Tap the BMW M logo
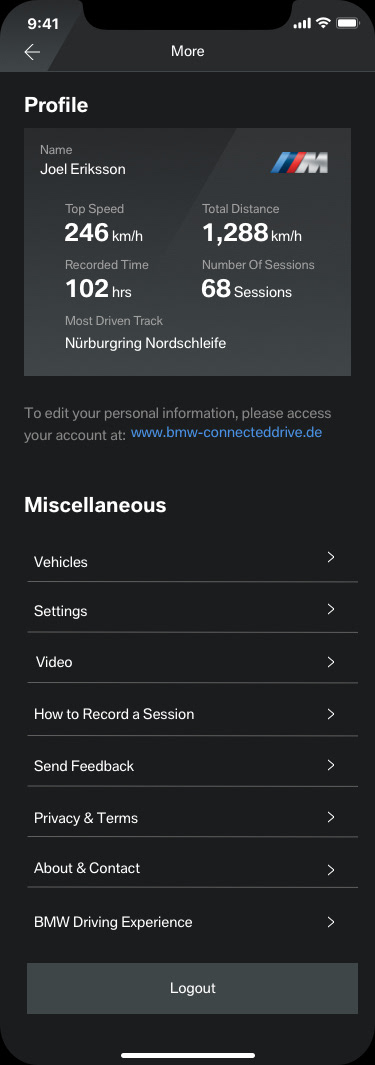Image resolution: width=375 pixels, height=1065 pixels. pyautogui.click(x=299, y=163)
